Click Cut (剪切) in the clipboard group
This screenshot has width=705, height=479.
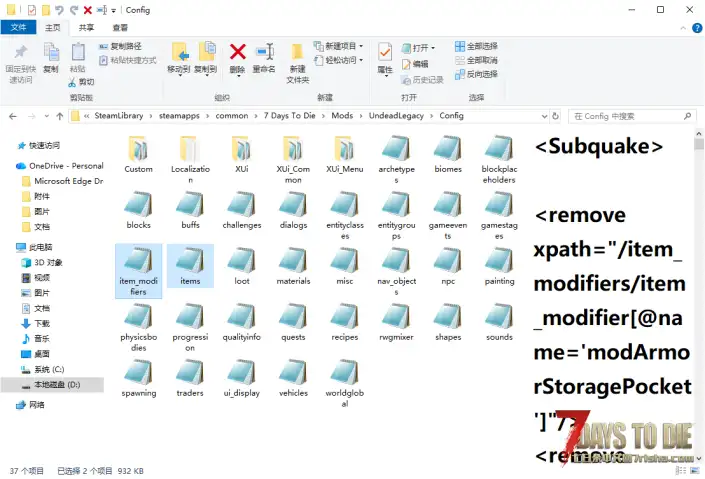(x=81, y=82)
